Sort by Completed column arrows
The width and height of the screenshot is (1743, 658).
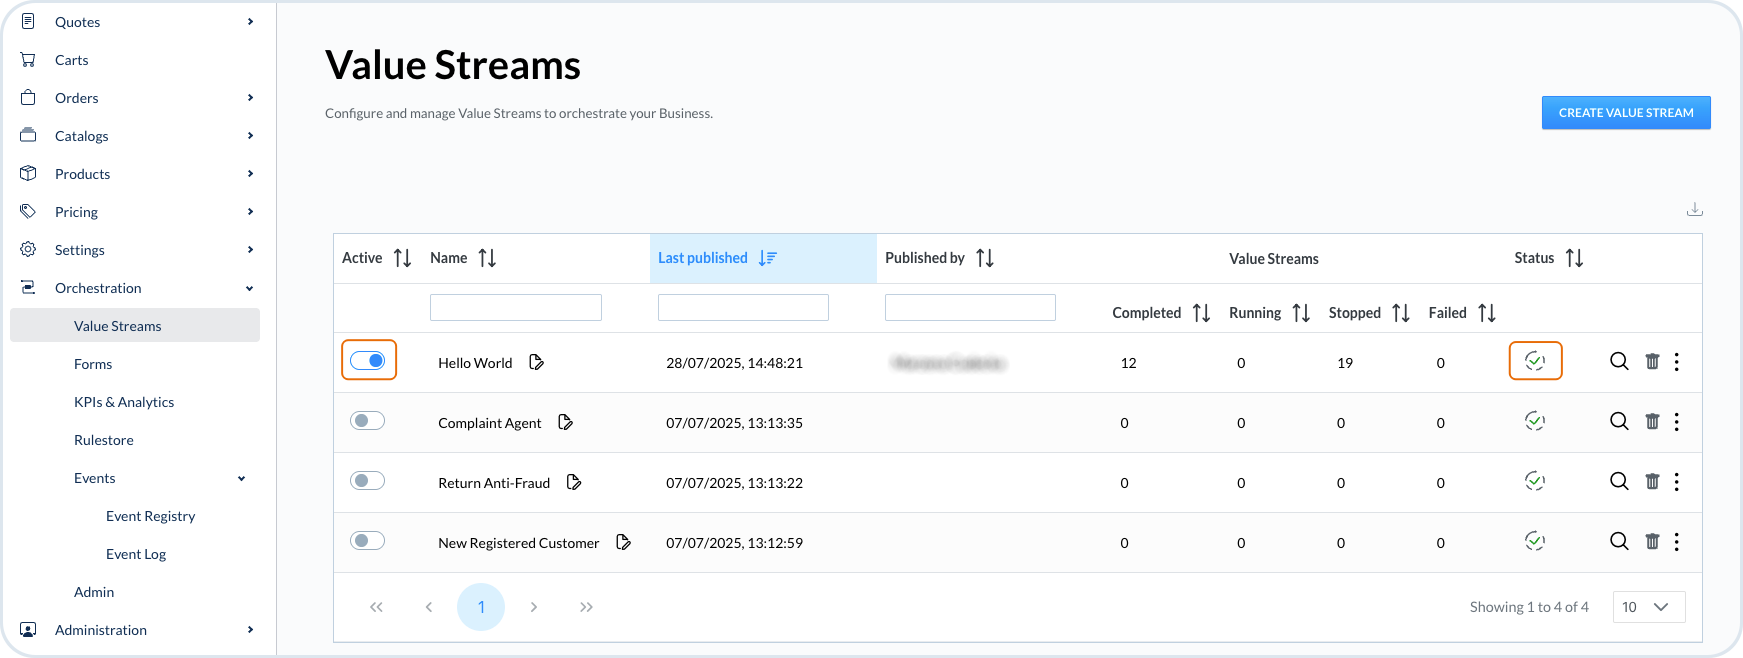click(1201, 313)
